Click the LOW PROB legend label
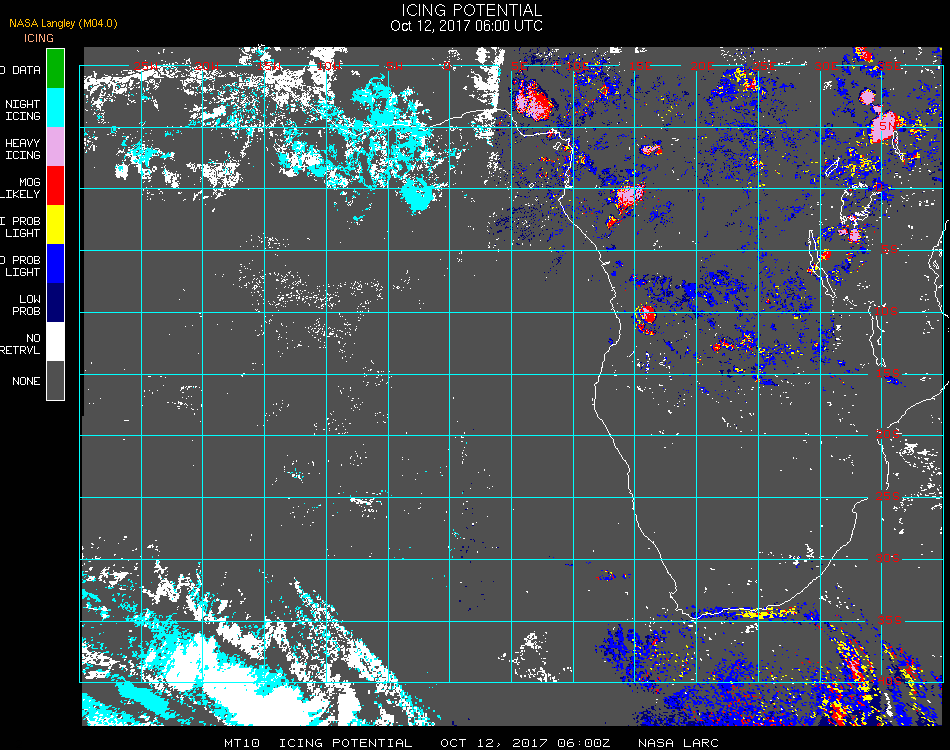 pos(26,305)
